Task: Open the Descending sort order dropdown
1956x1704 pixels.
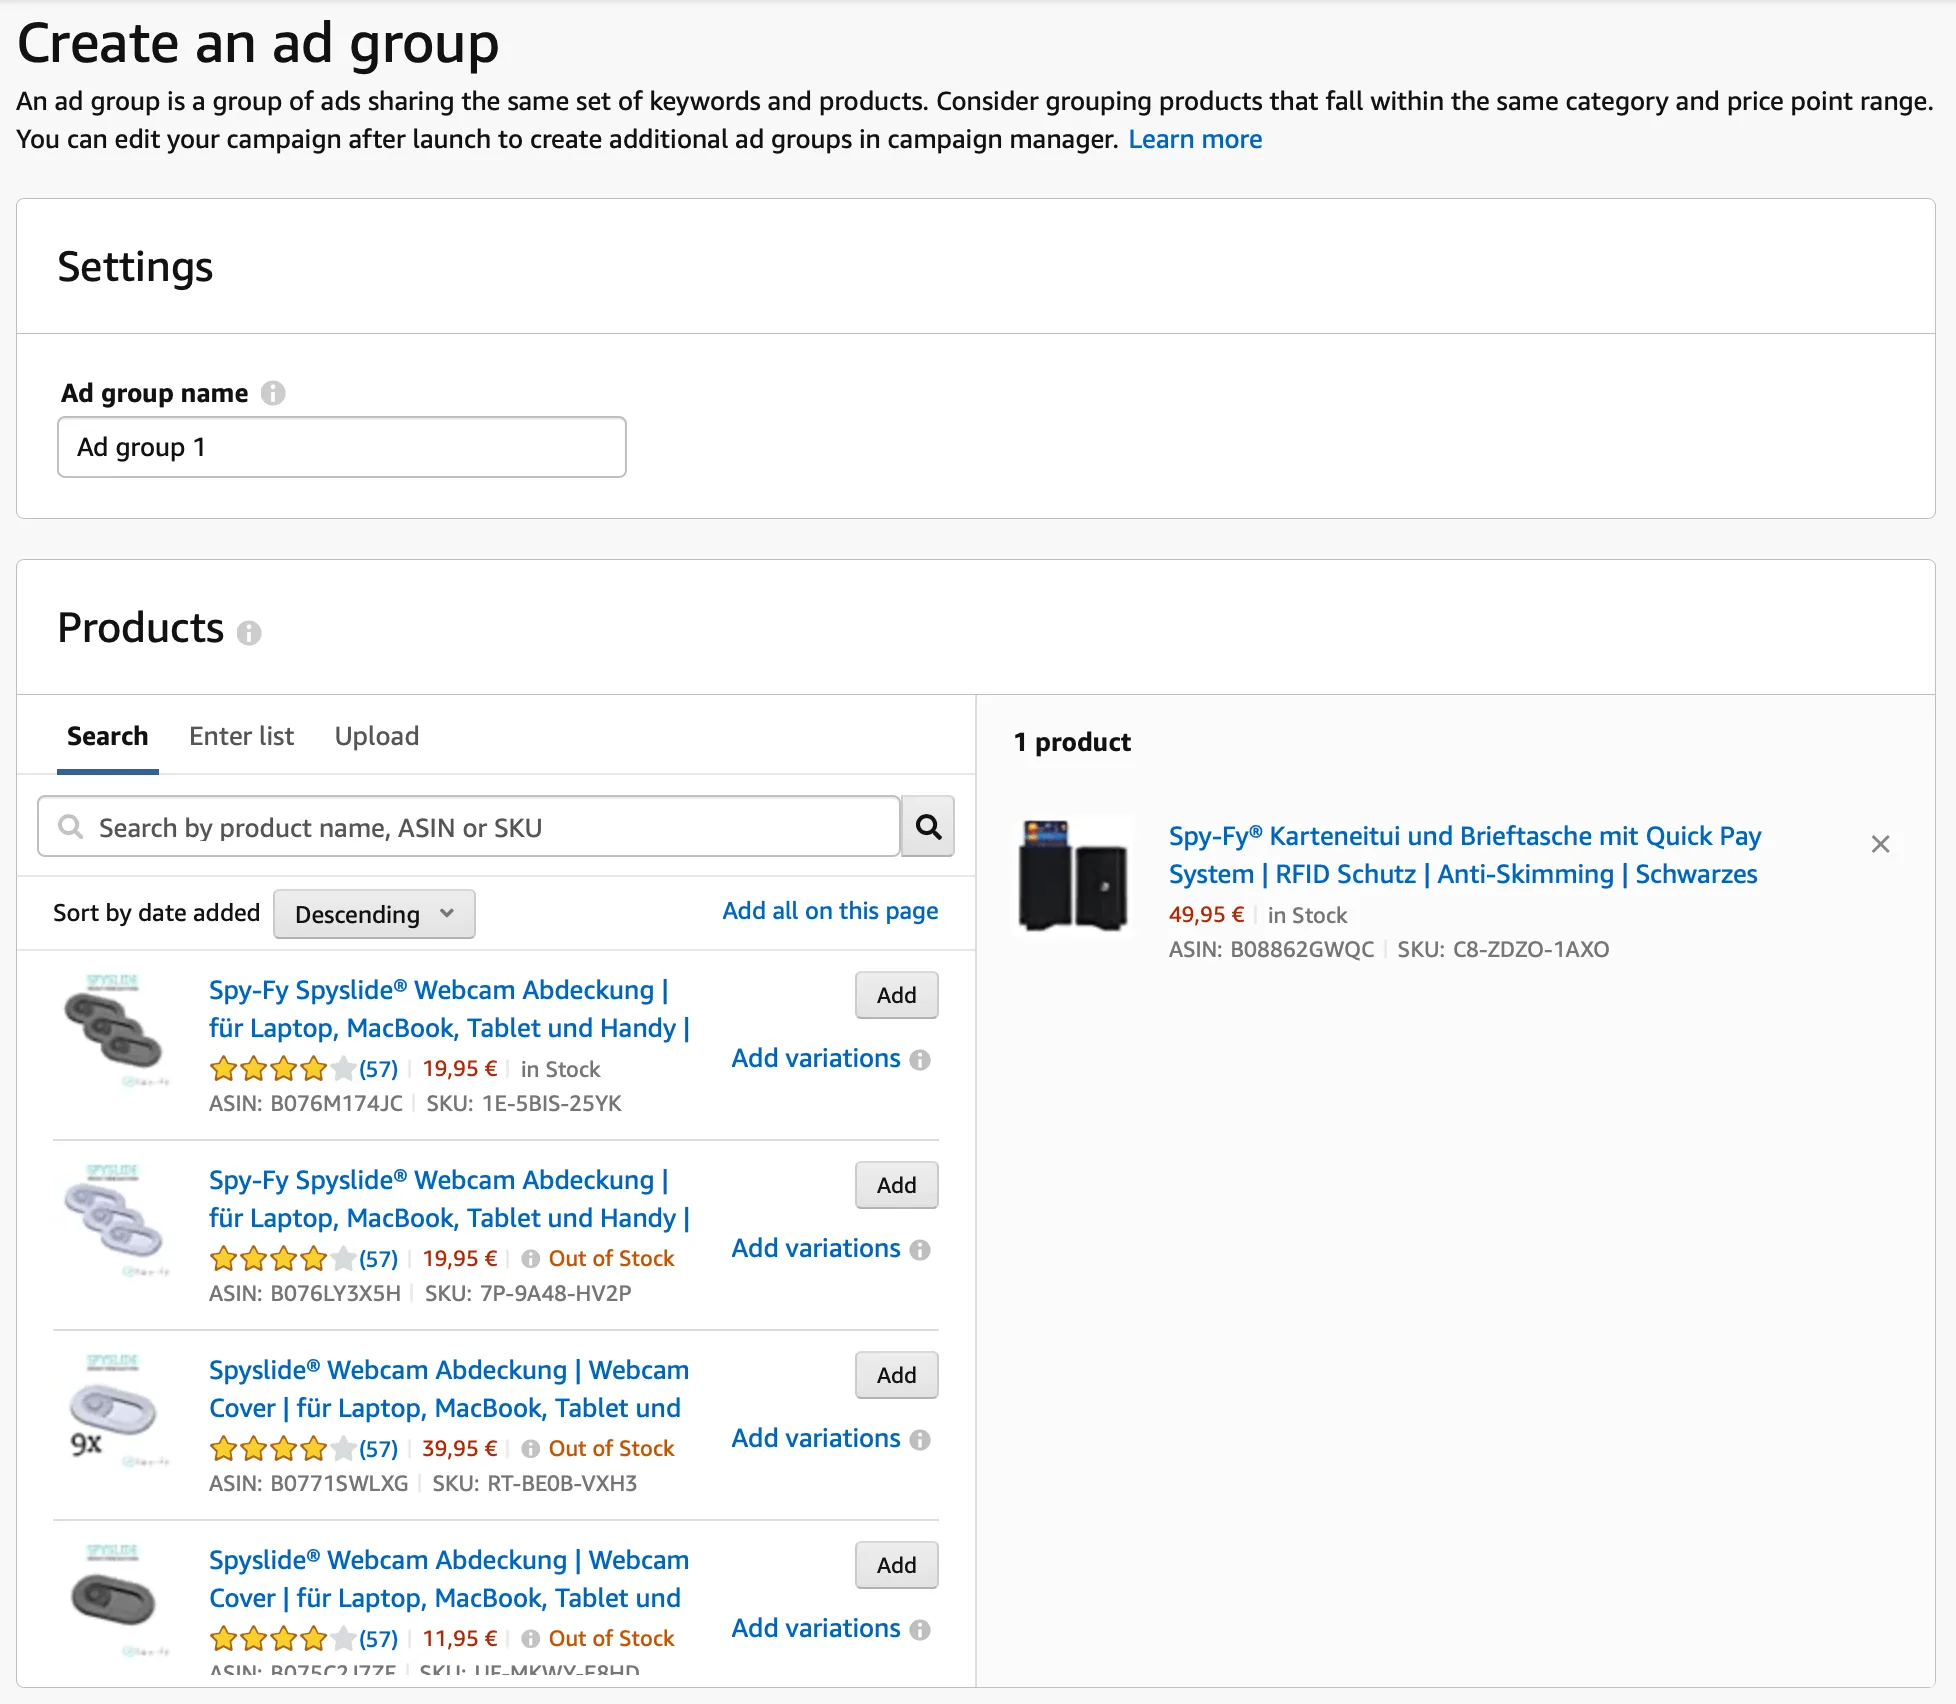Action: pos(374,914)
